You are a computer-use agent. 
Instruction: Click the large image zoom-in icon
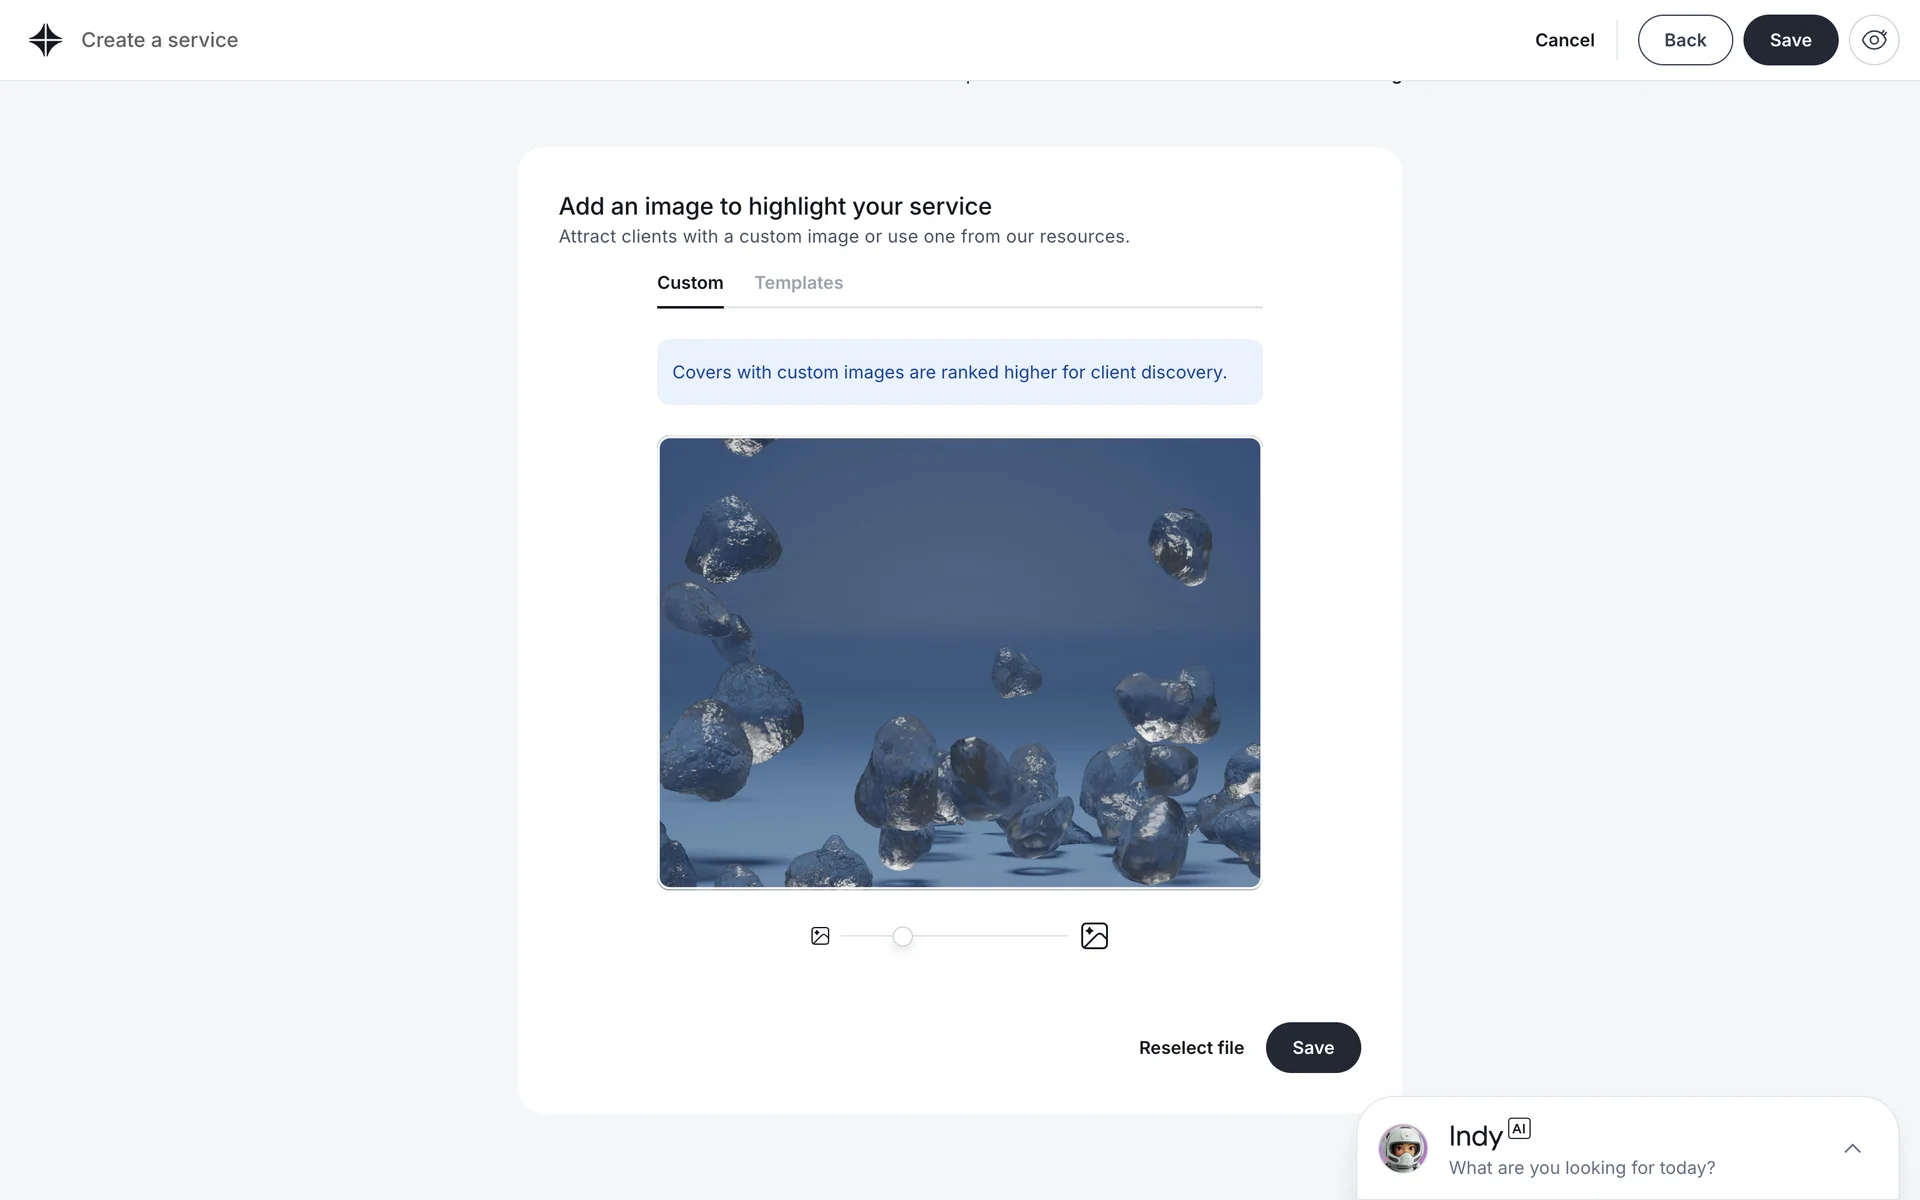point(1094,936)
